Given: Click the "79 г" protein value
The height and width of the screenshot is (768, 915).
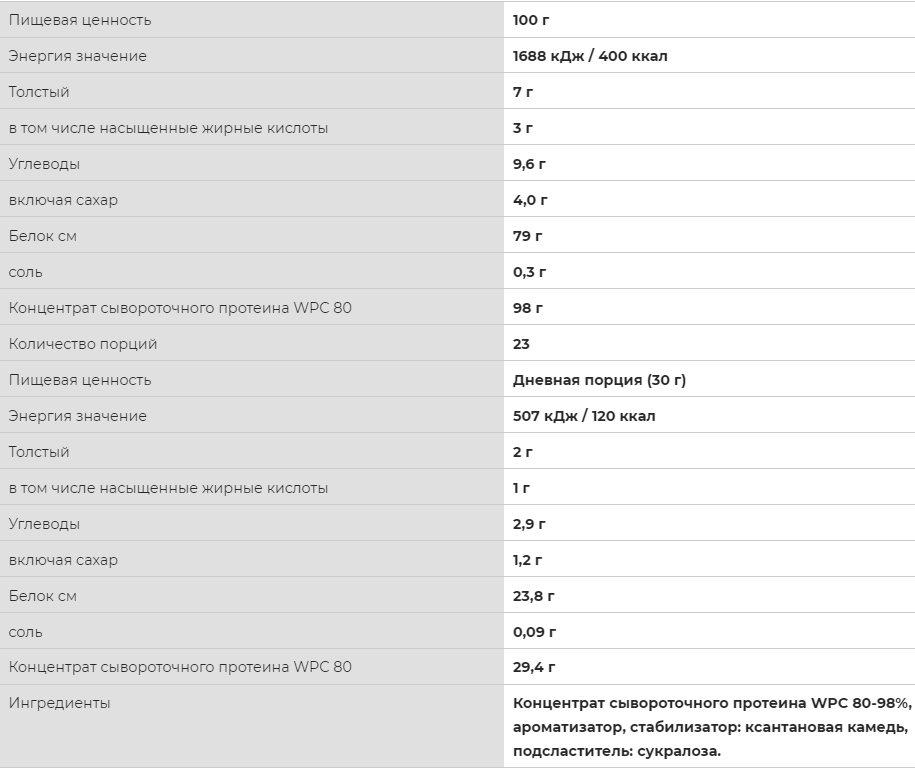Looking at the screenshot, I should point(527,236).
